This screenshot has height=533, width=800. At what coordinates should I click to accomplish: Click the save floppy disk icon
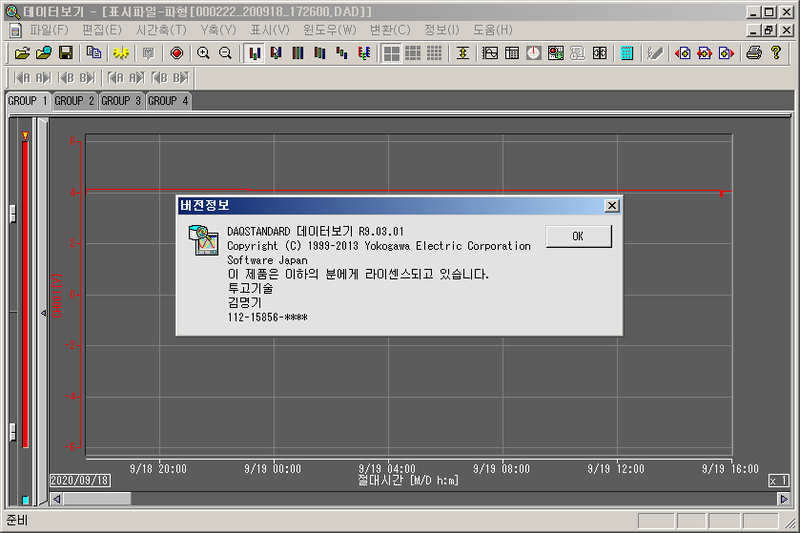pos(65,53)
